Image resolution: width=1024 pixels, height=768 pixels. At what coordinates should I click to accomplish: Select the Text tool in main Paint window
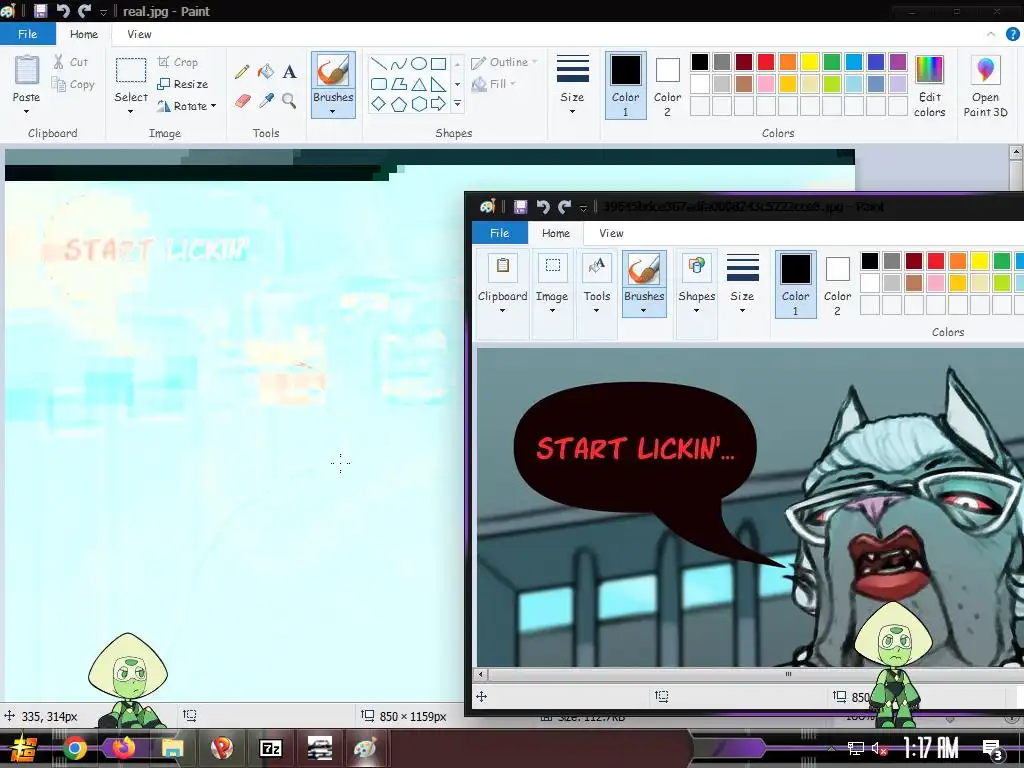point(289,71)
